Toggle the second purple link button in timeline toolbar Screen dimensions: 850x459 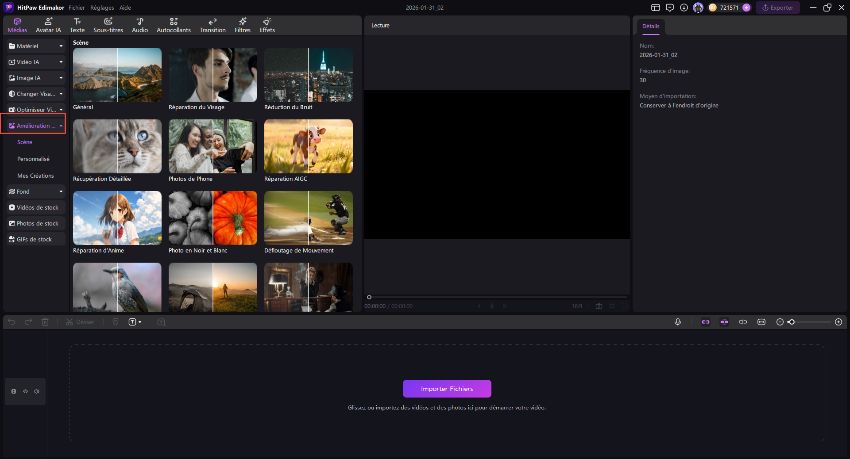click(723, 322)
